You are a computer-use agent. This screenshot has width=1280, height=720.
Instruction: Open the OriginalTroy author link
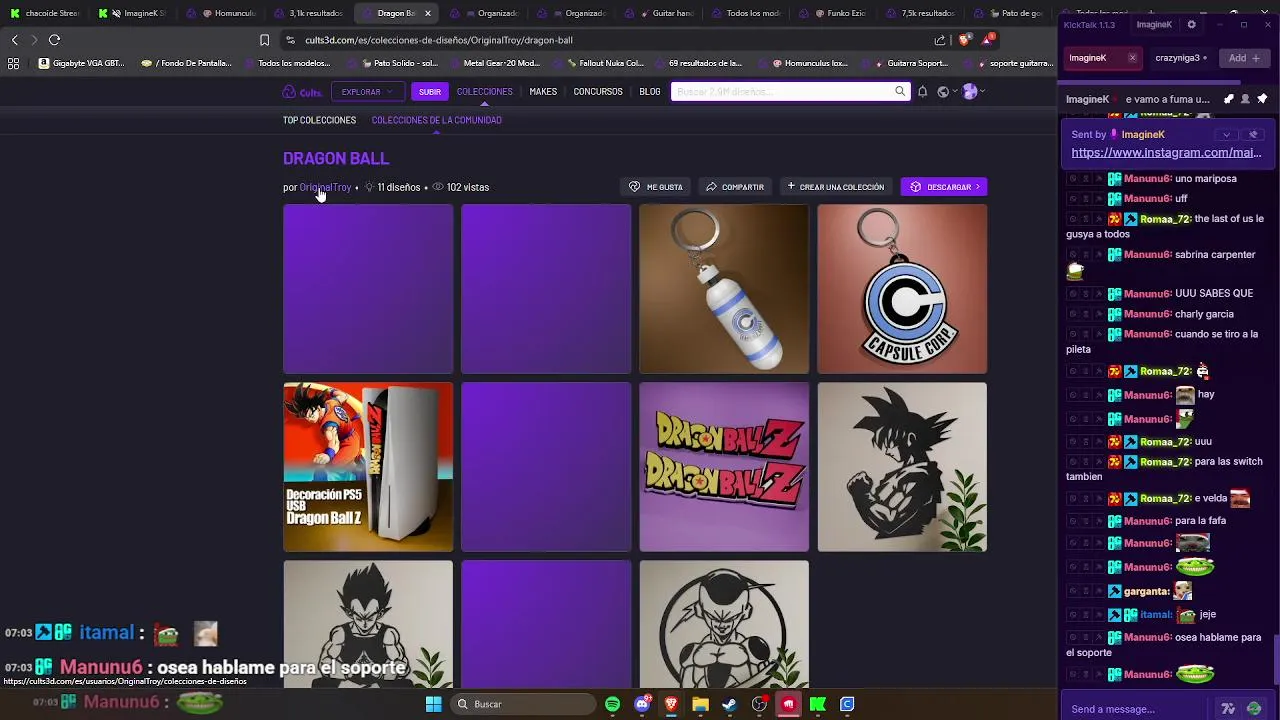(325, 187)
